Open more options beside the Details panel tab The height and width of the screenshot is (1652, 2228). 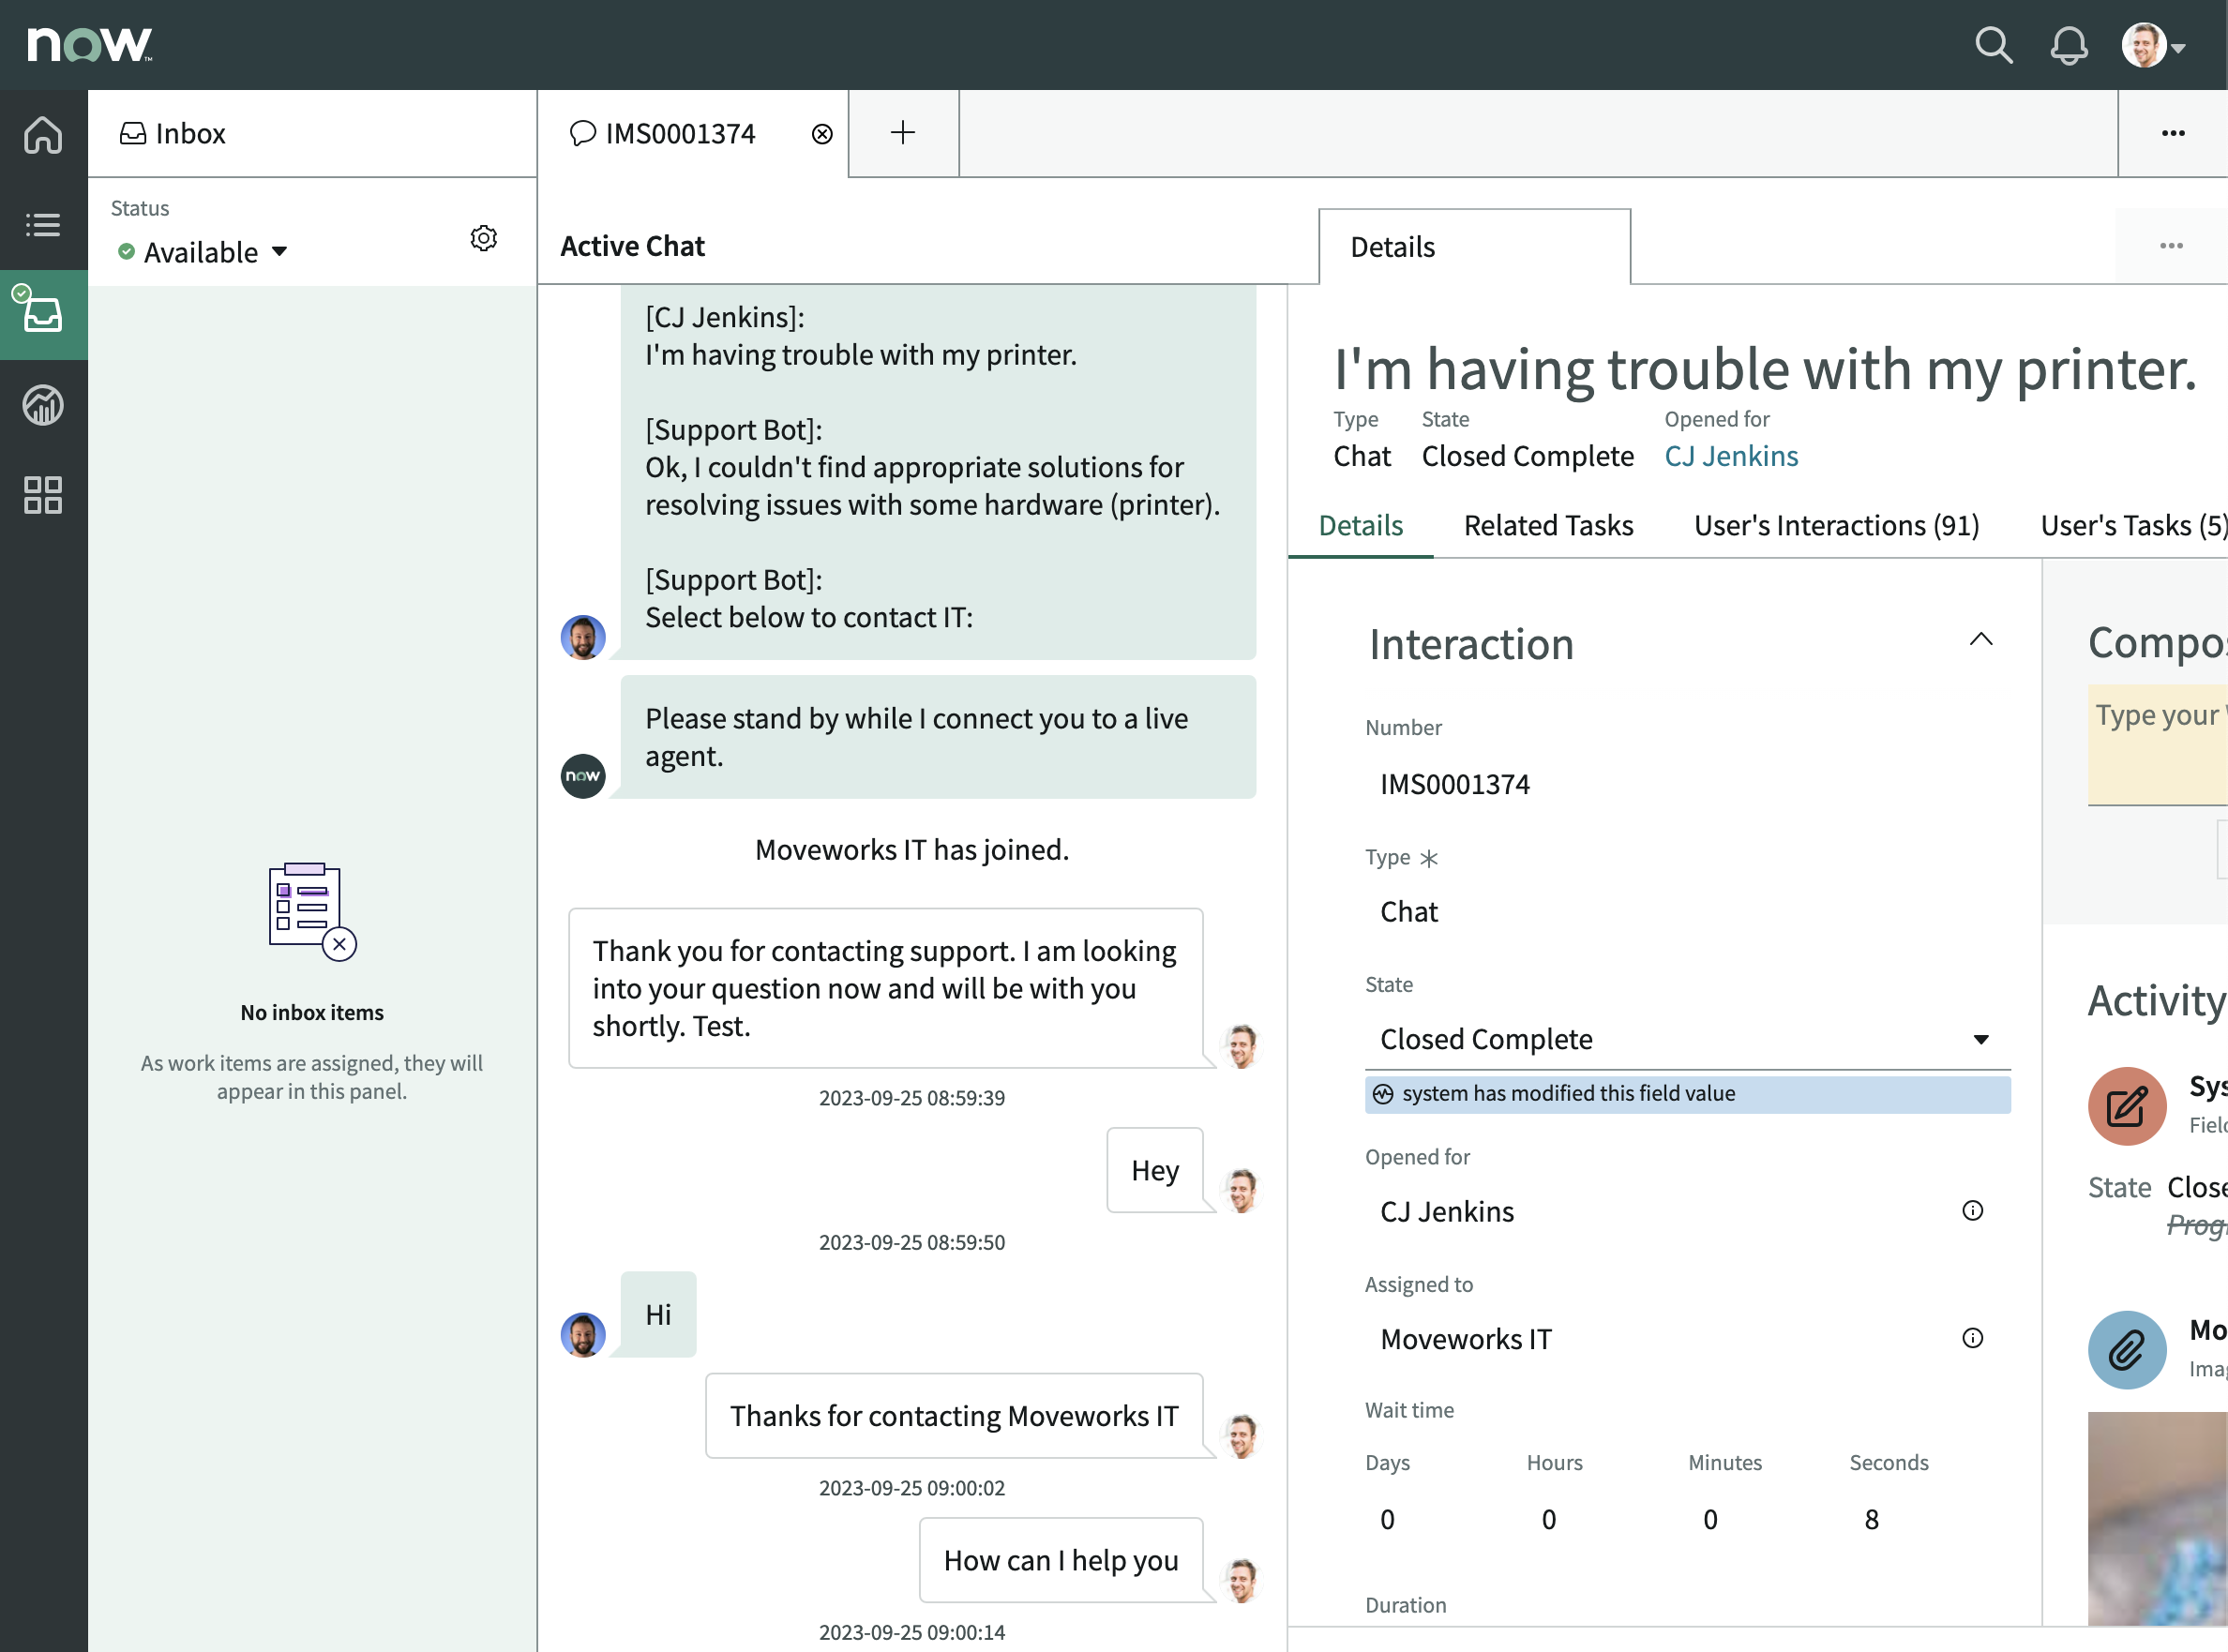[x=2170, y=246]
